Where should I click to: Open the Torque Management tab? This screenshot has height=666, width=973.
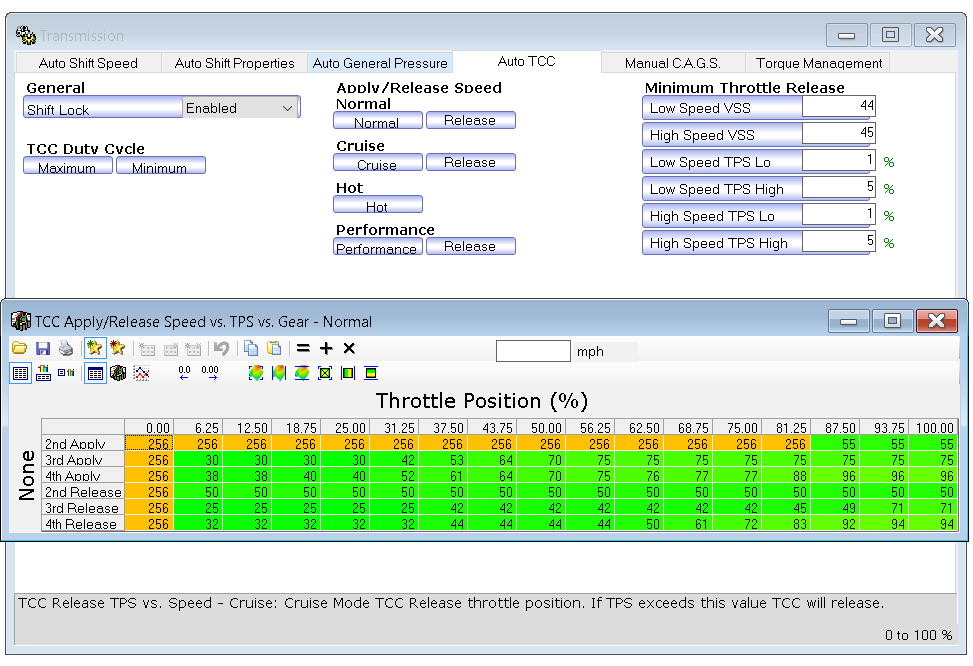click(819, 63)
